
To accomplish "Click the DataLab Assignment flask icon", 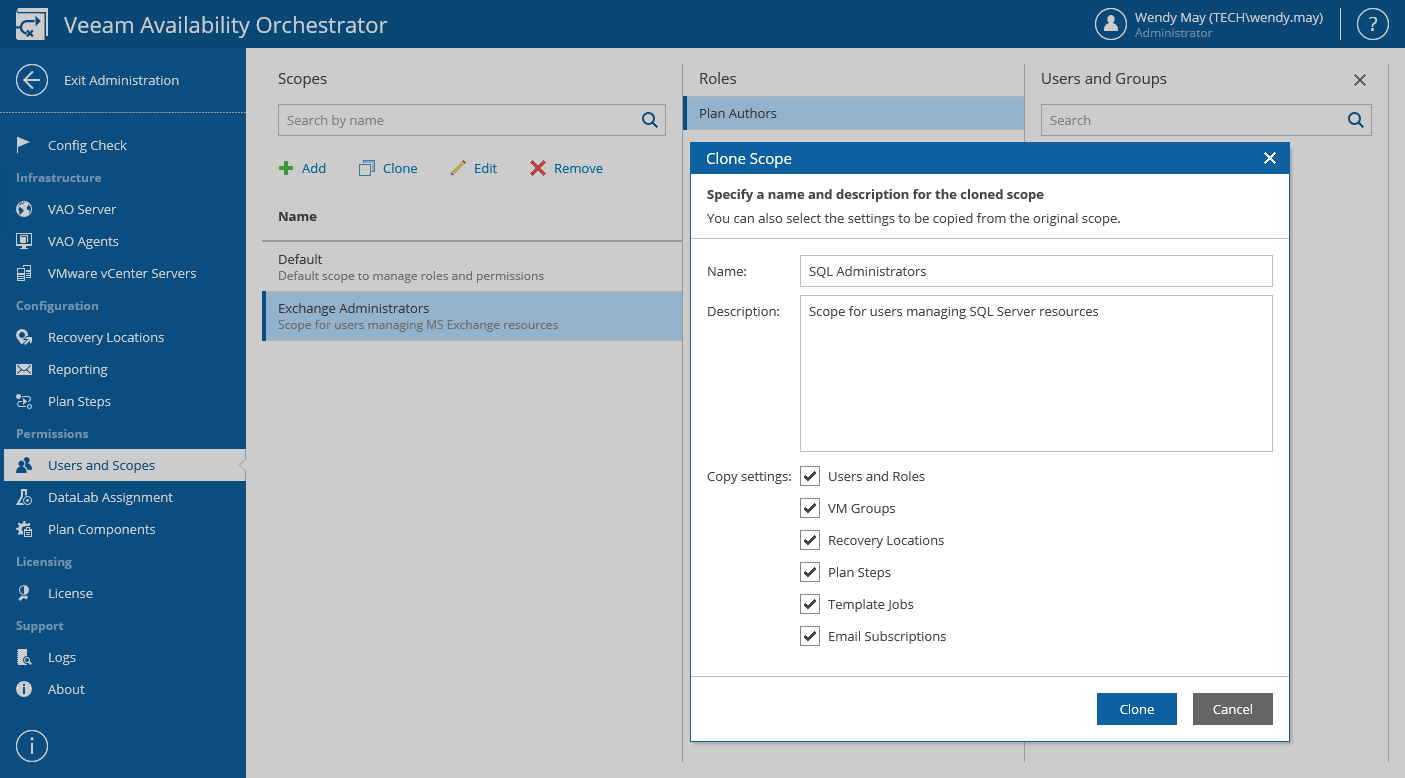I will [x=24, y=497].
